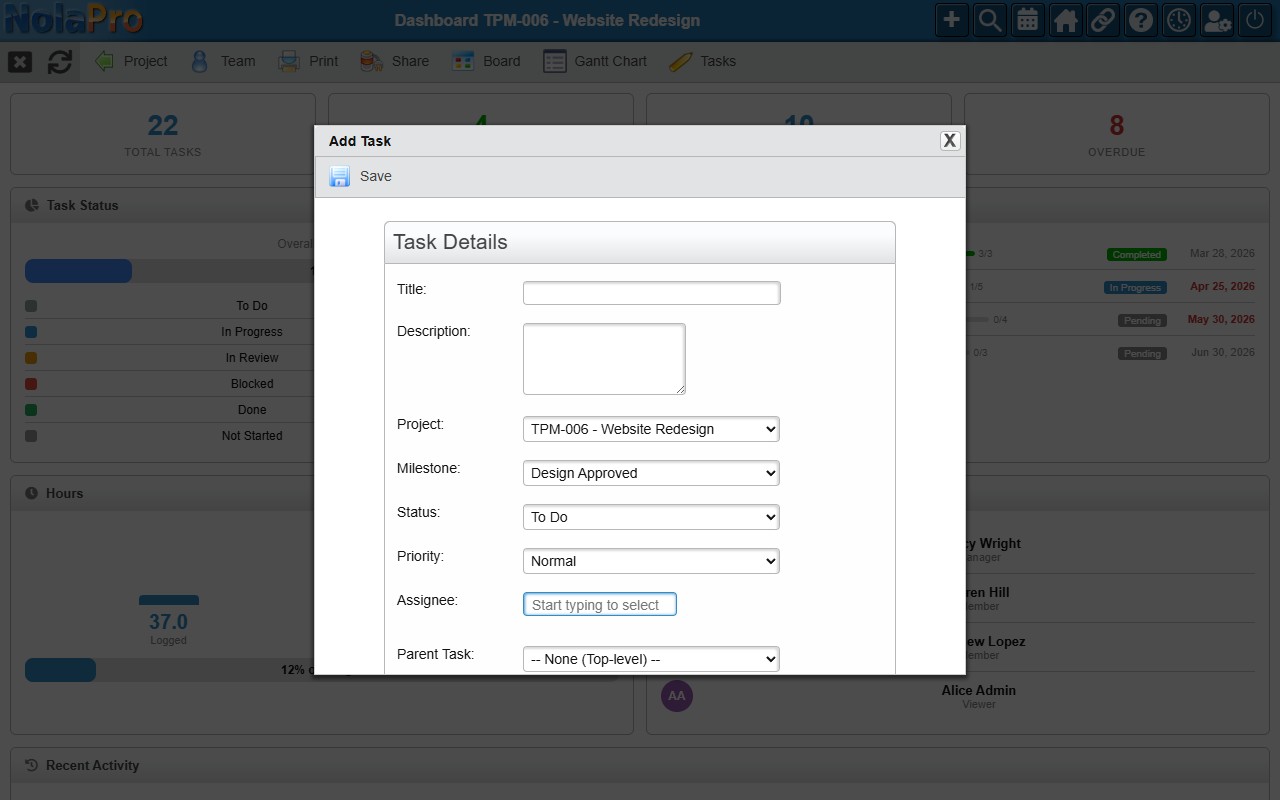
Task: Open the Milestone dropdown
Action: 651,473
